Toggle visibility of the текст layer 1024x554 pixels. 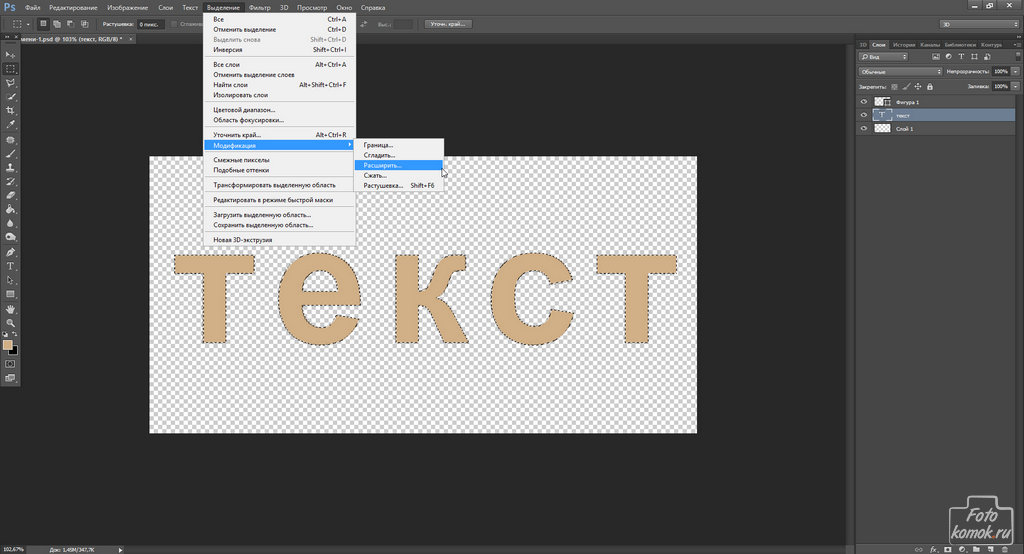(864, 115)
